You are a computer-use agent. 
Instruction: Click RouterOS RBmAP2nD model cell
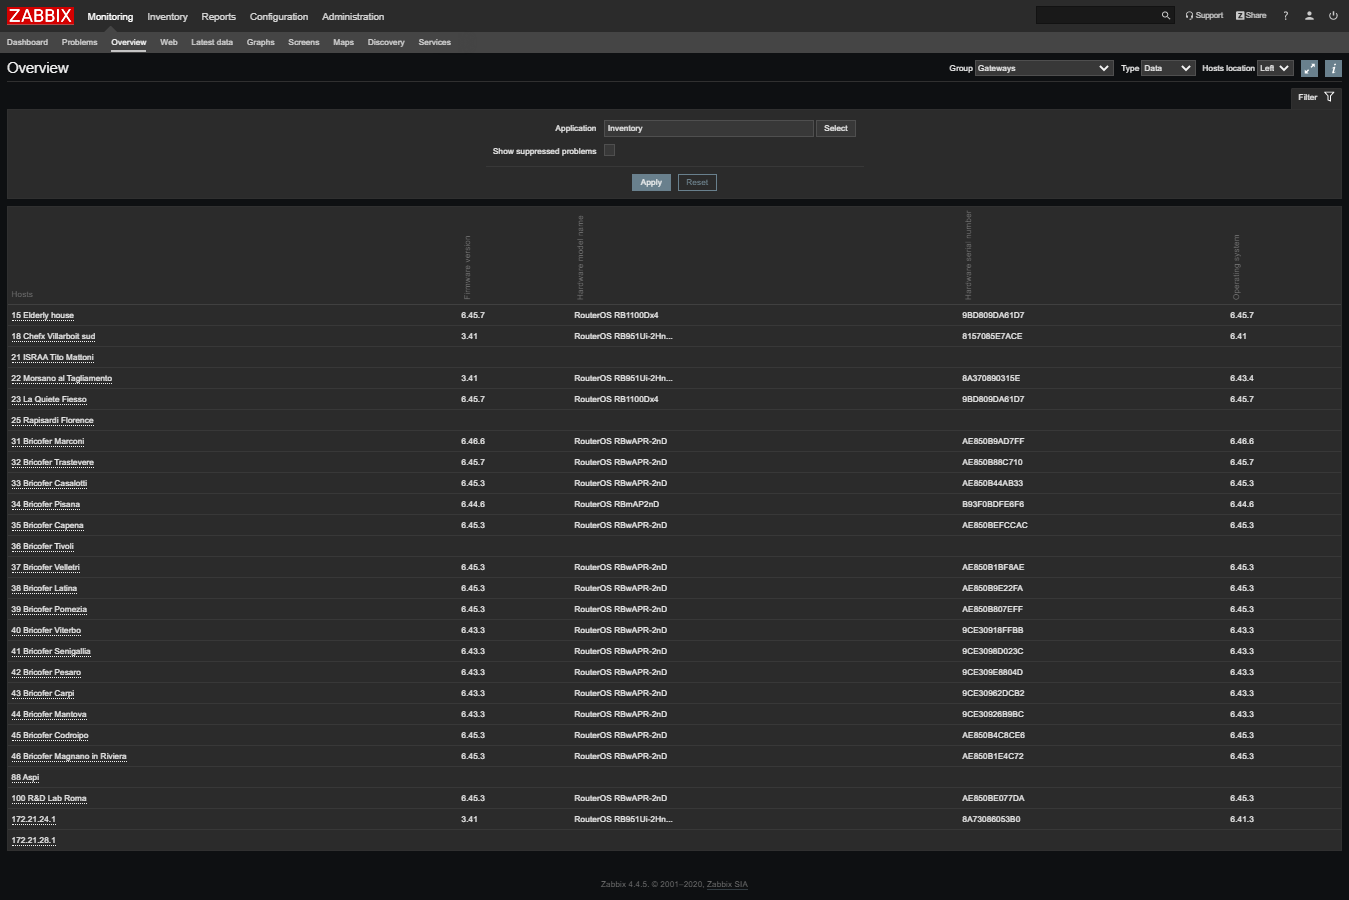(x=616, y=504)
